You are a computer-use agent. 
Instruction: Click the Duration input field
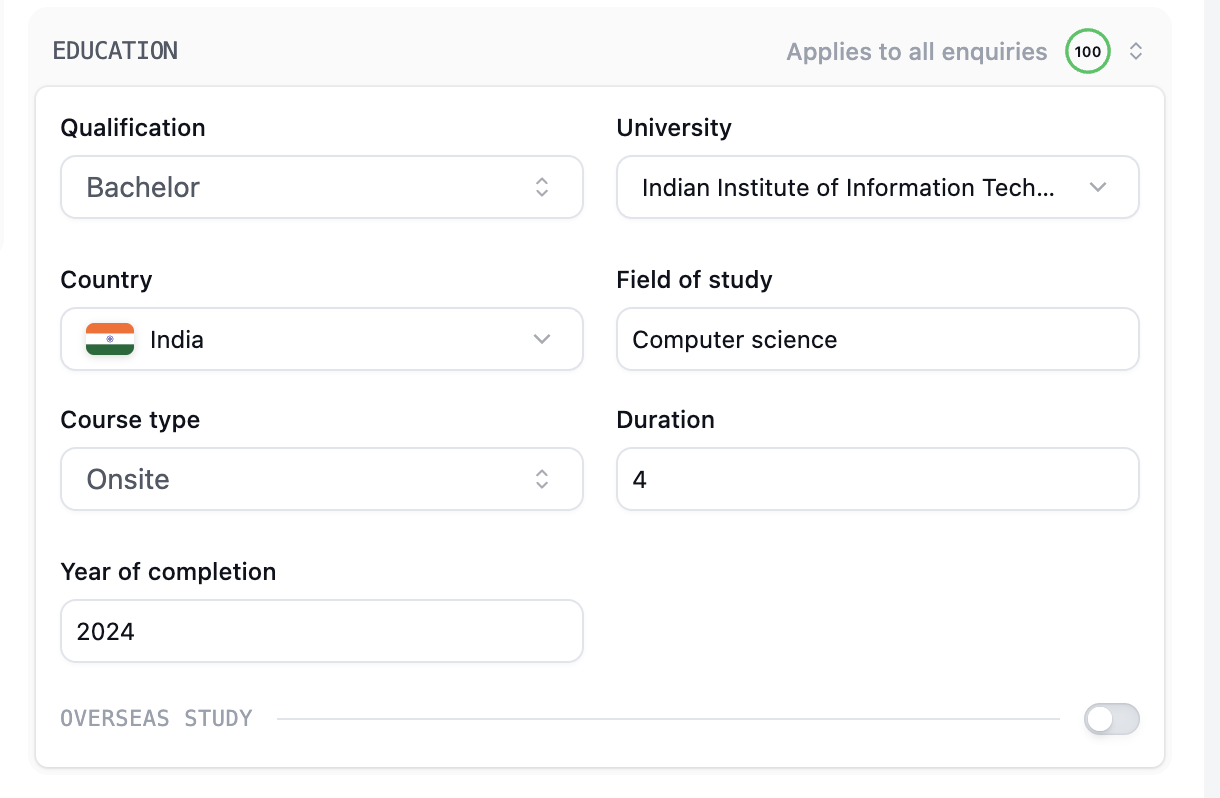pos(878,479)
